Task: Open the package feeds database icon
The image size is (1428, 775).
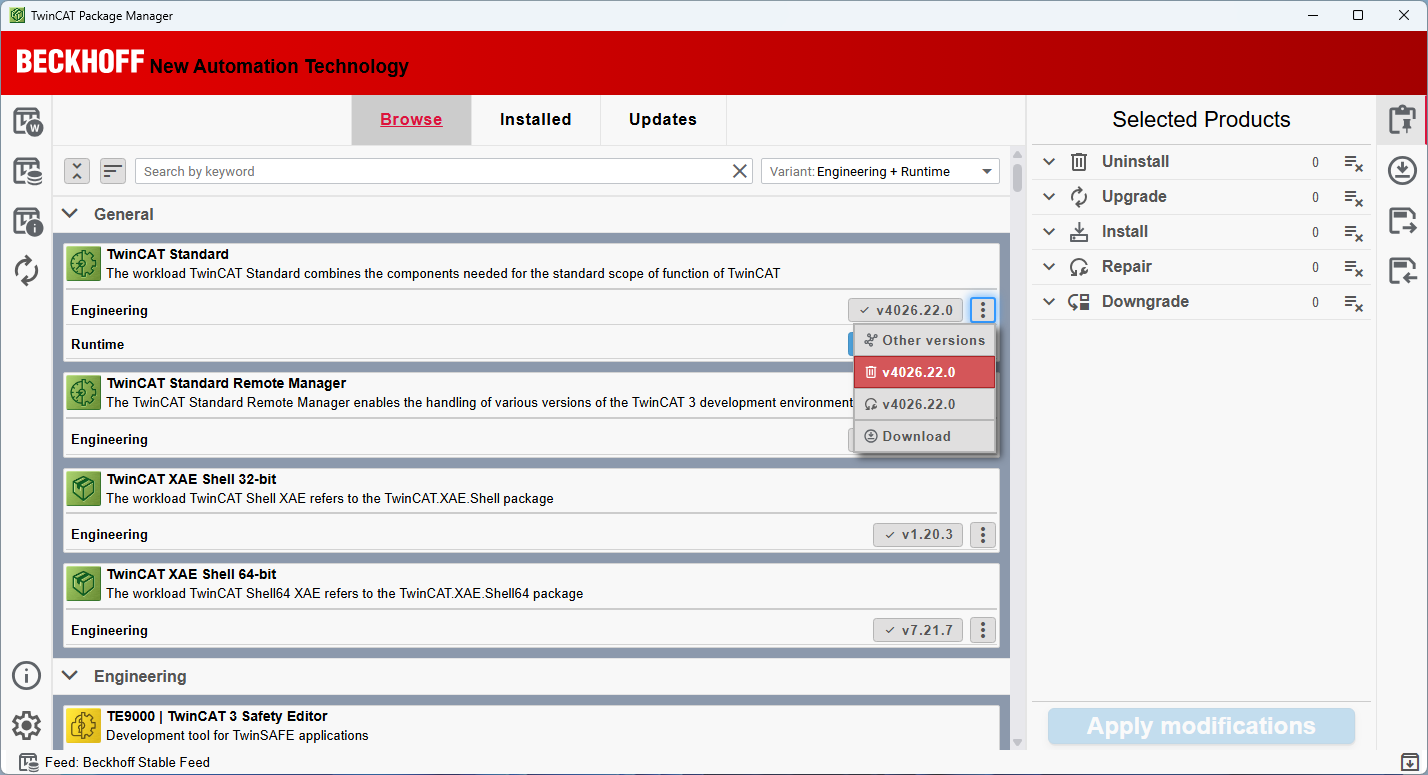Action: click(x=27, y=171)
